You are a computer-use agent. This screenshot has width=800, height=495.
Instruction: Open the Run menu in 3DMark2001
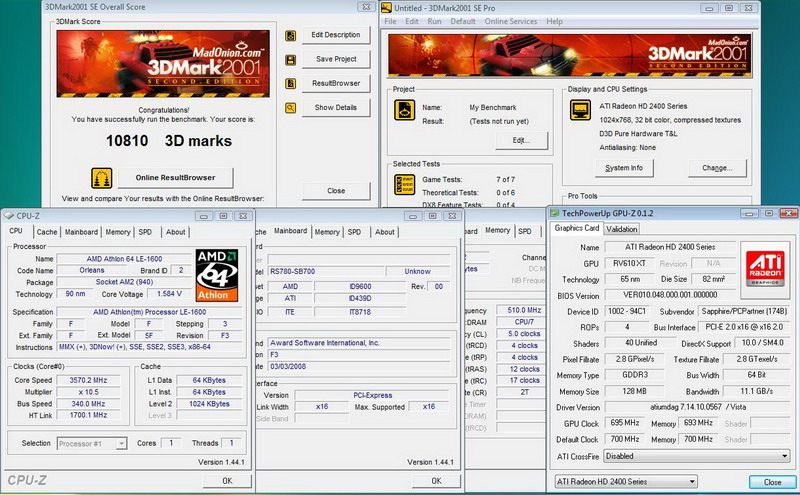[434, 21]
